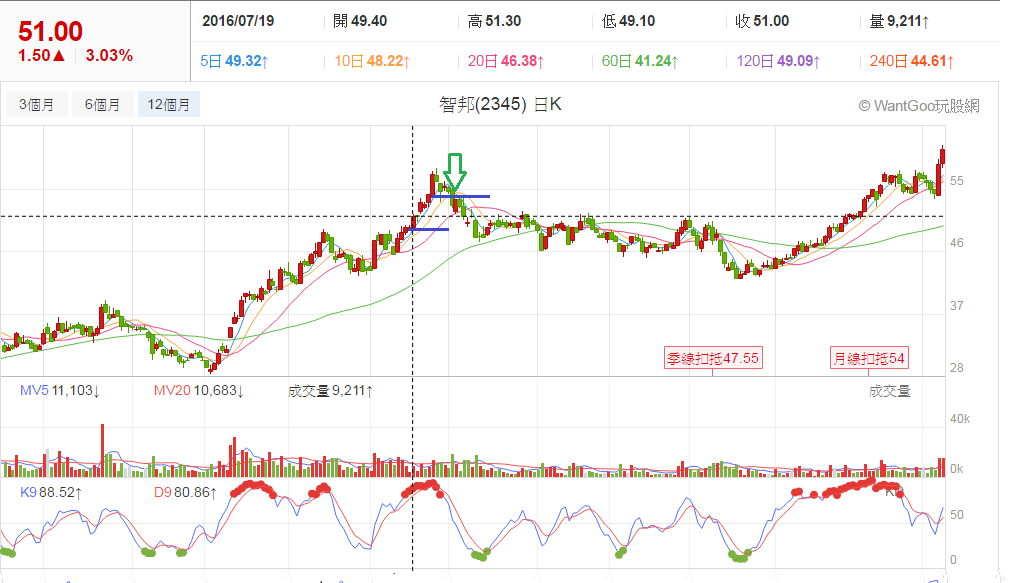Image resolution: width=1010 pixels, height=583 pixels.
Task: Click the close price 收 51.00
Action: click(x=762, y=21)
